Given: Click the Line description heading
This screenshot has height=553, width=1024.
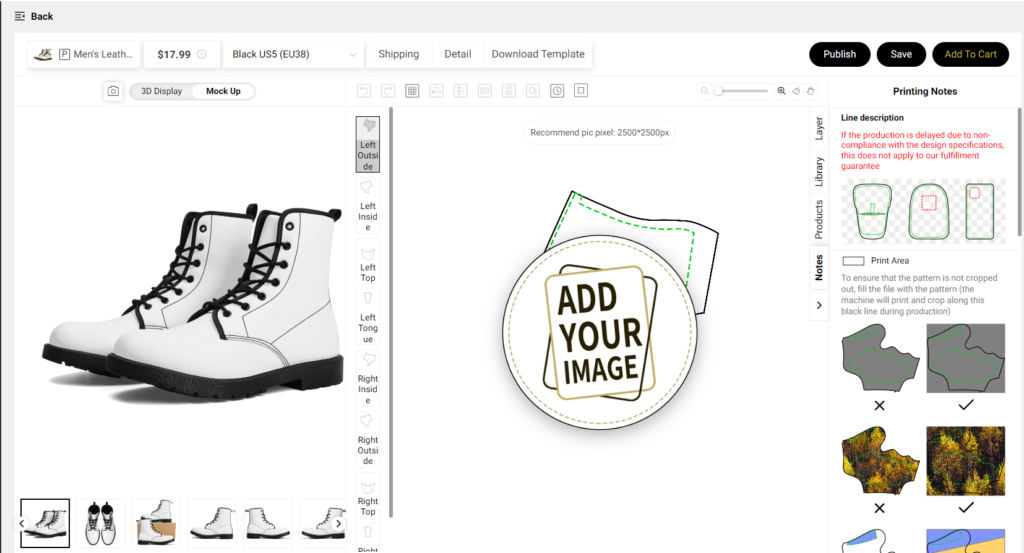Looking at the screenshot, I should (x=872, y=118).
